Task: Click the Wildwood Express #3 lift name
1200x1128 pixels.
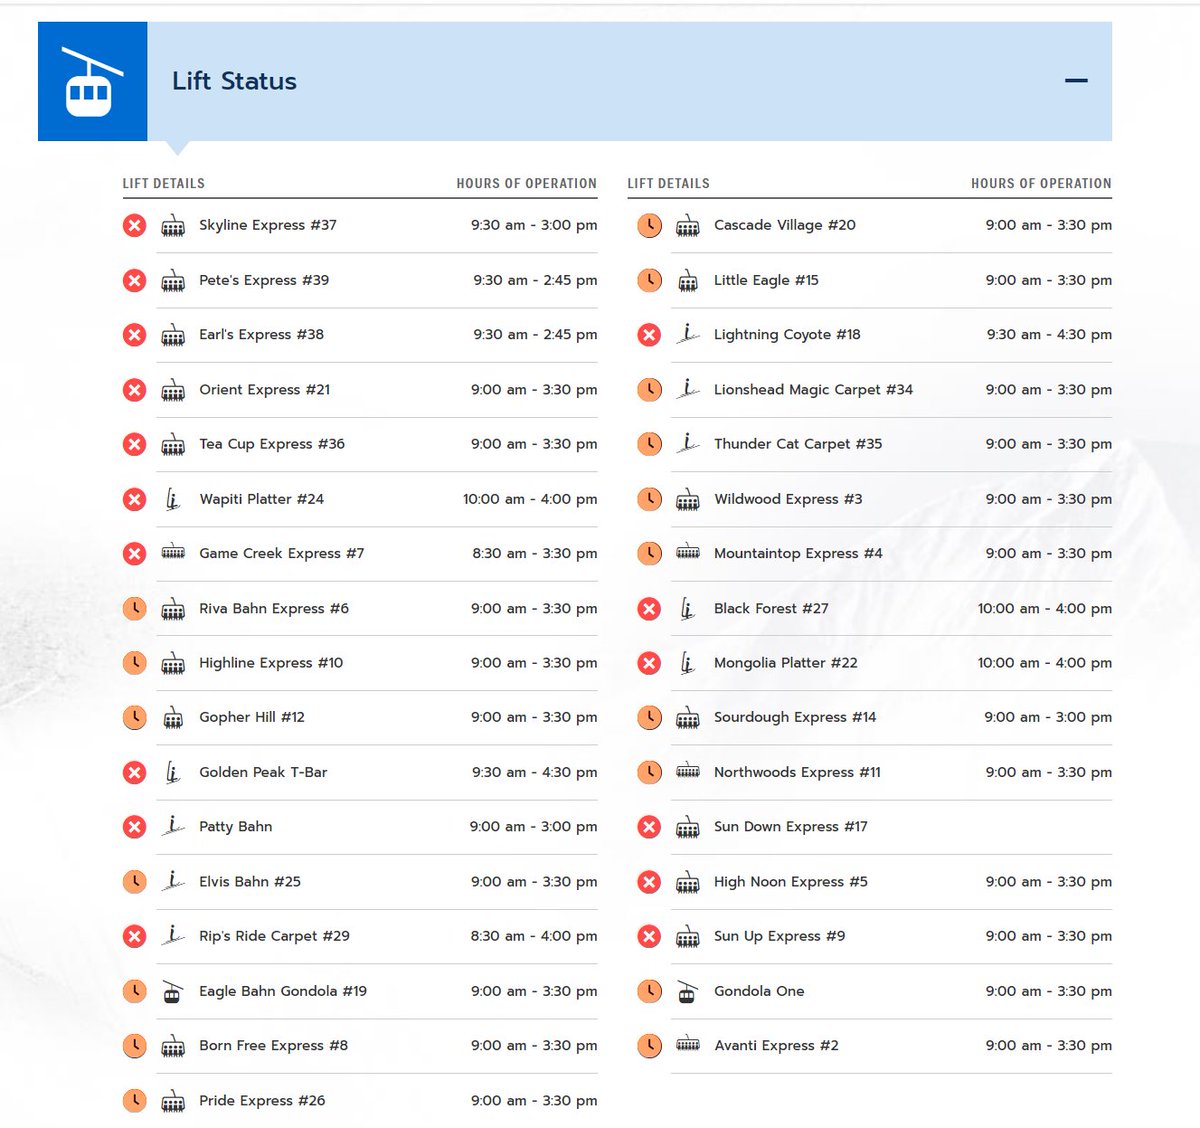Action: coord(788,499)
